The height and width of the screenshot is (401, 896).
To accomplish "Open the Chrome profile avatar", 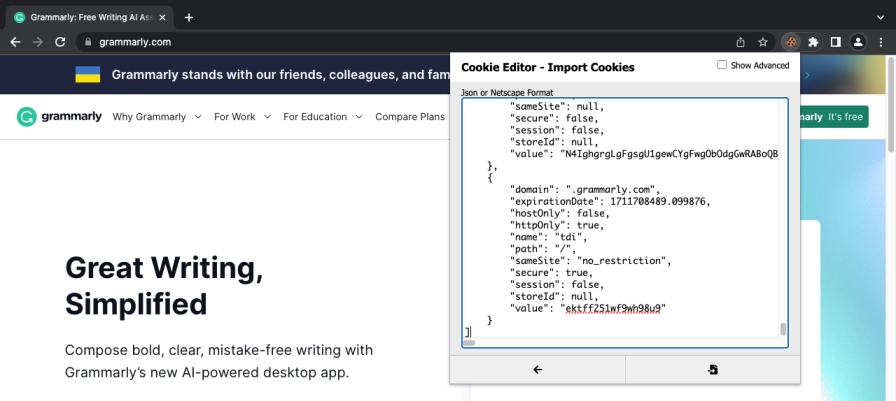I will 858,42.
